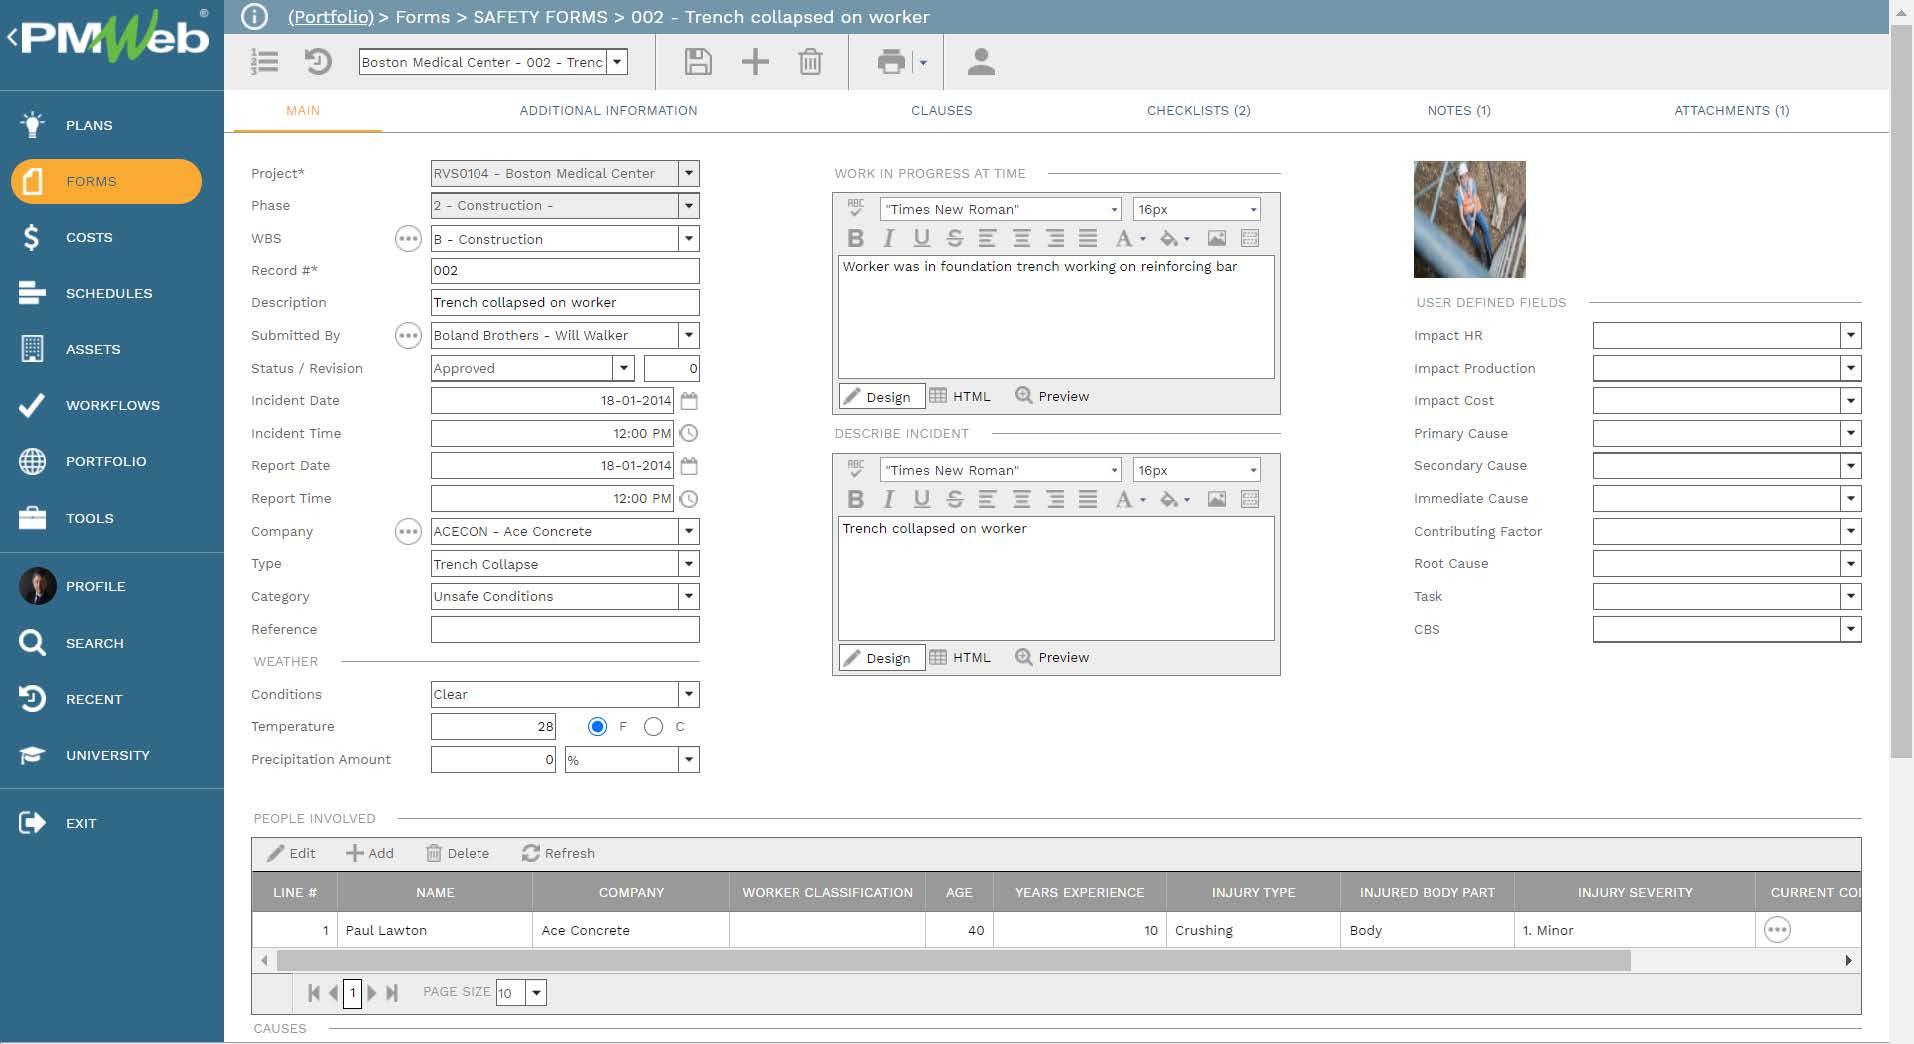Click the ellipsis button next to WBS
This screenshot has width=1914, height=1044.
tap(408, 239)
